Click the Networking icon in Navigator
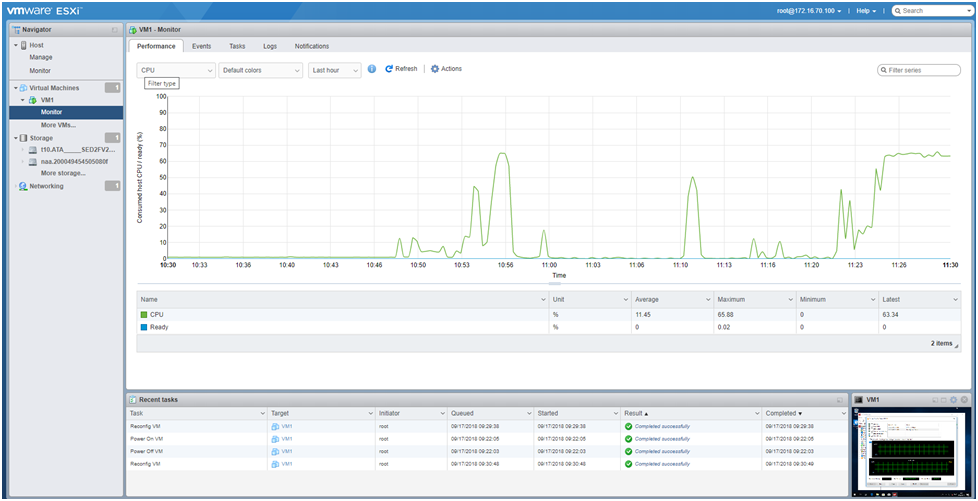This screenshot has width=978, height=501. [x=23, y=186]
